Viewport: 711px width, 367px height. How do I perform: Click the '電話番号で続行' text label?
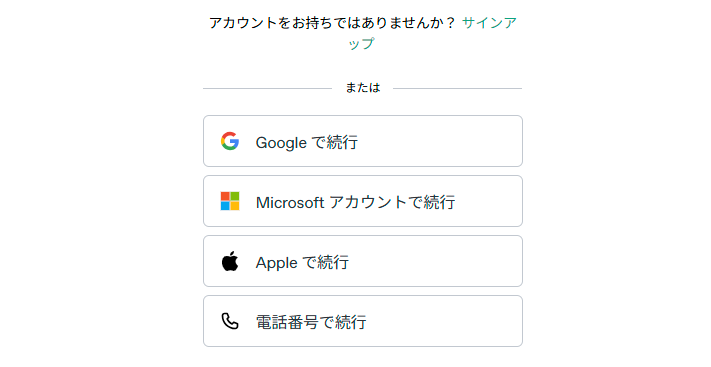(x=311, y=323)
